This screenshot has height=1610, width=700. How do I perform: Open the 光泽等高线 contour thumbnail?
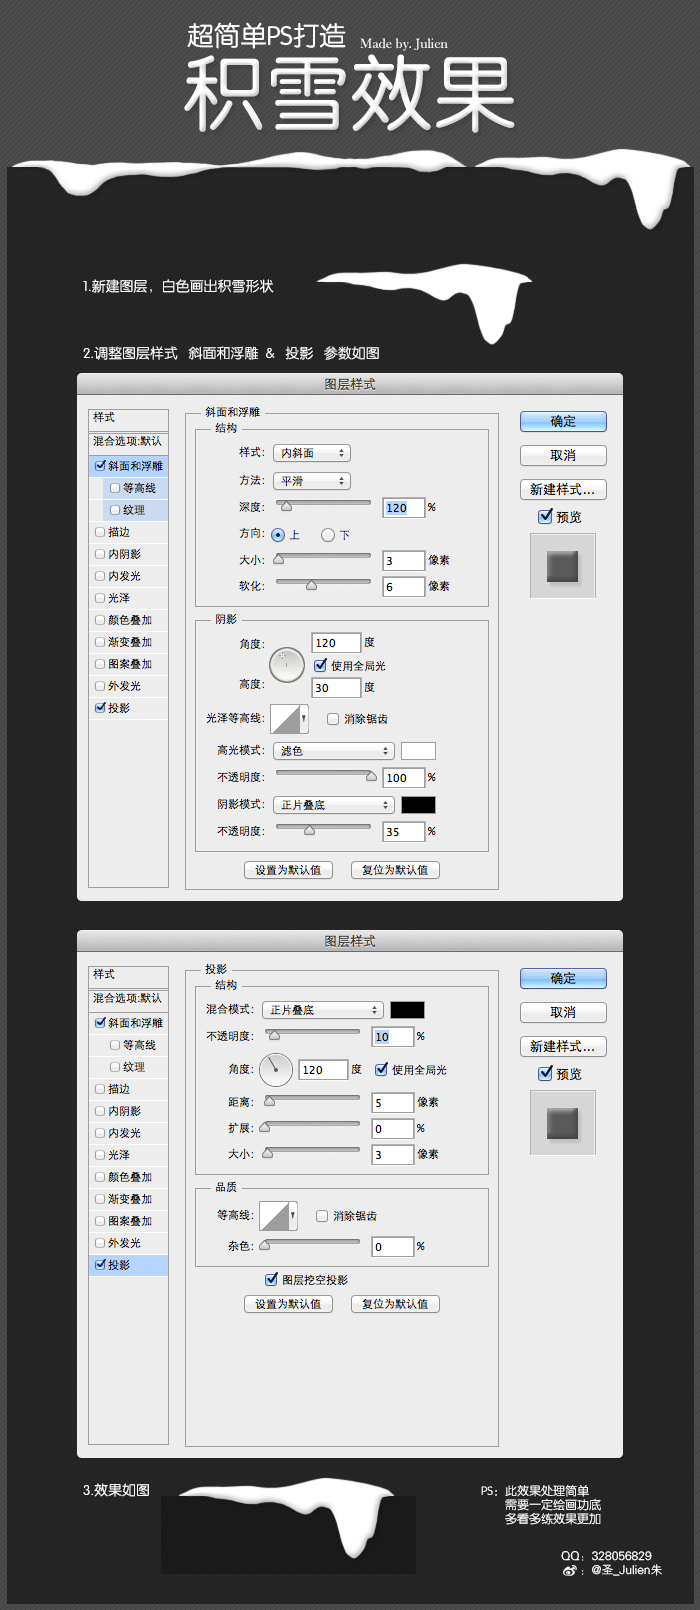(285, 719)
